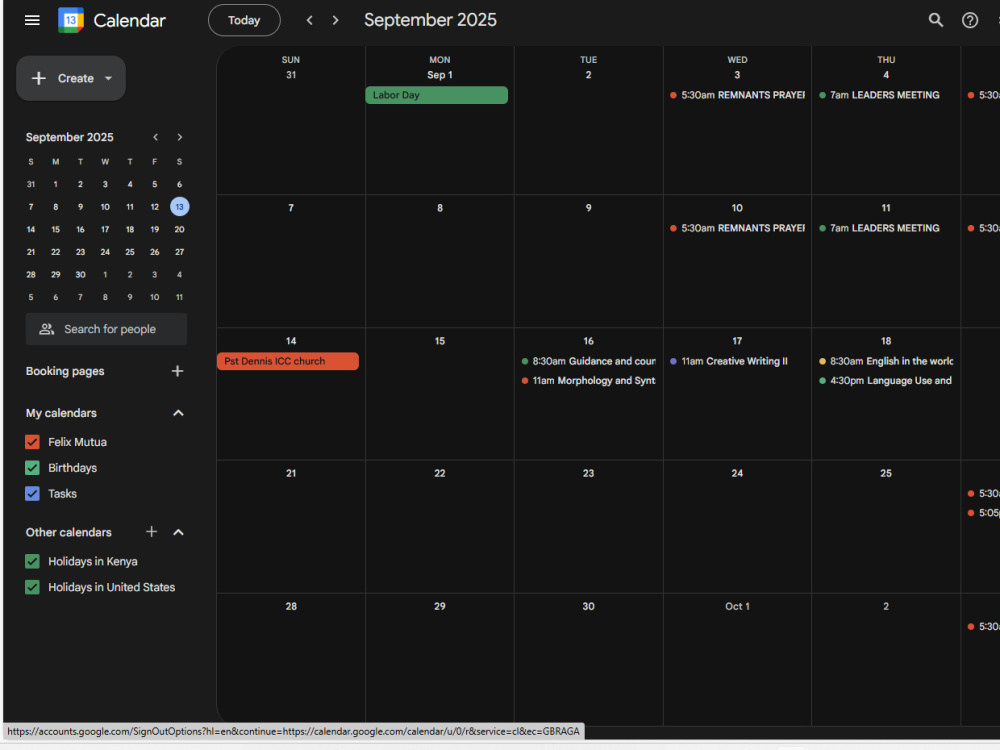Open the main menu hamburger icon

(32, 20)
